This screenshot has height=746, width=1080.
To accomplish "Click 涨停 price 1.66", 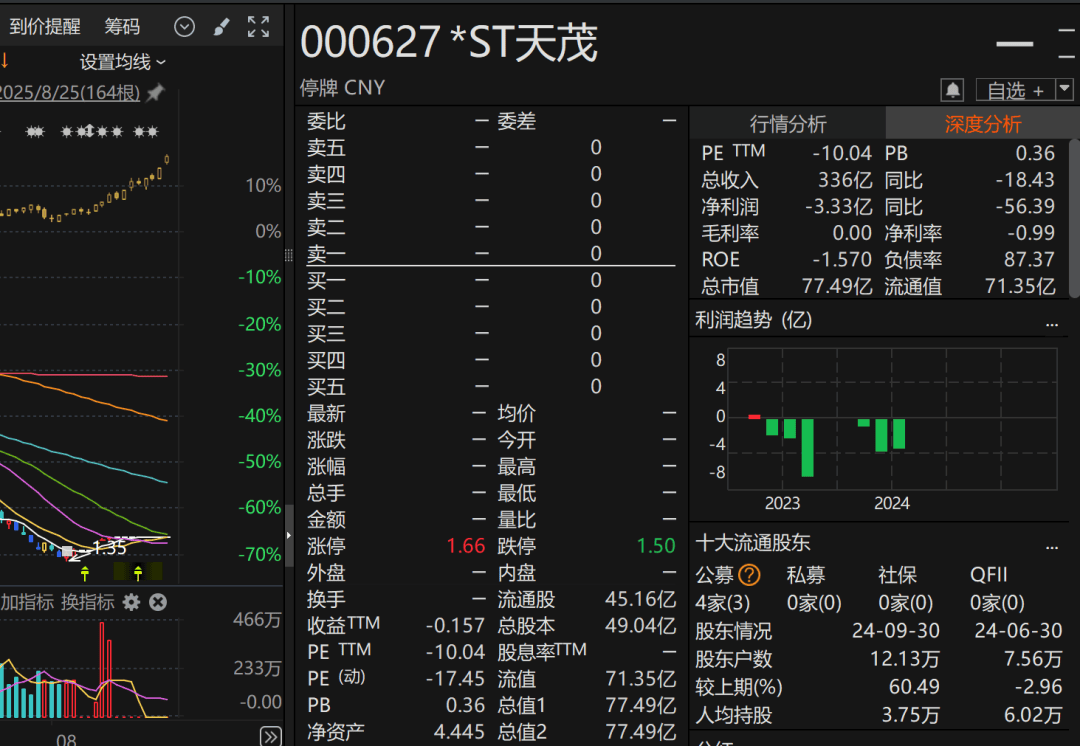I will coord(466,546).
